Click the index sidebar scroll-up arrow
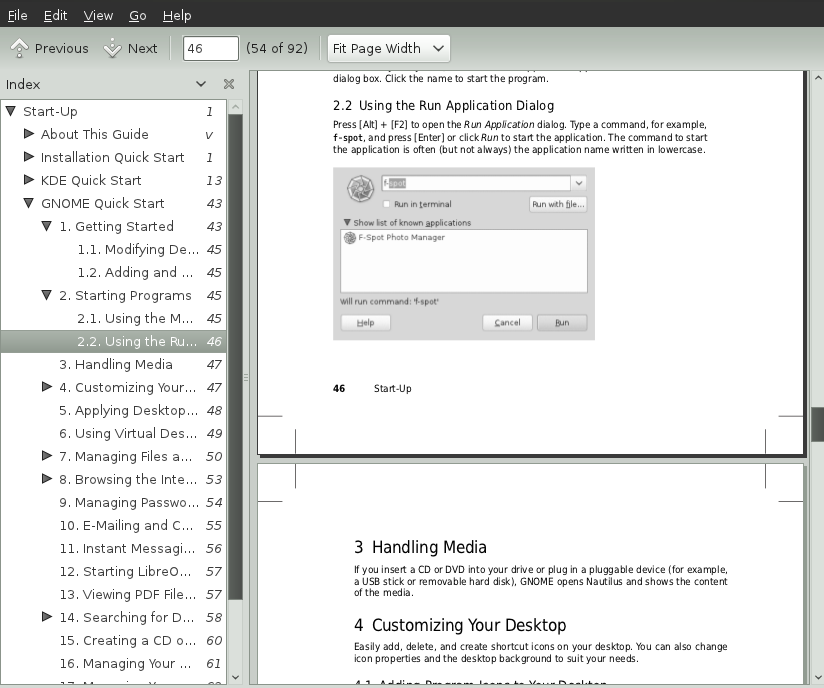The width and height of the screenshot is (824, 688). [235, 107]
